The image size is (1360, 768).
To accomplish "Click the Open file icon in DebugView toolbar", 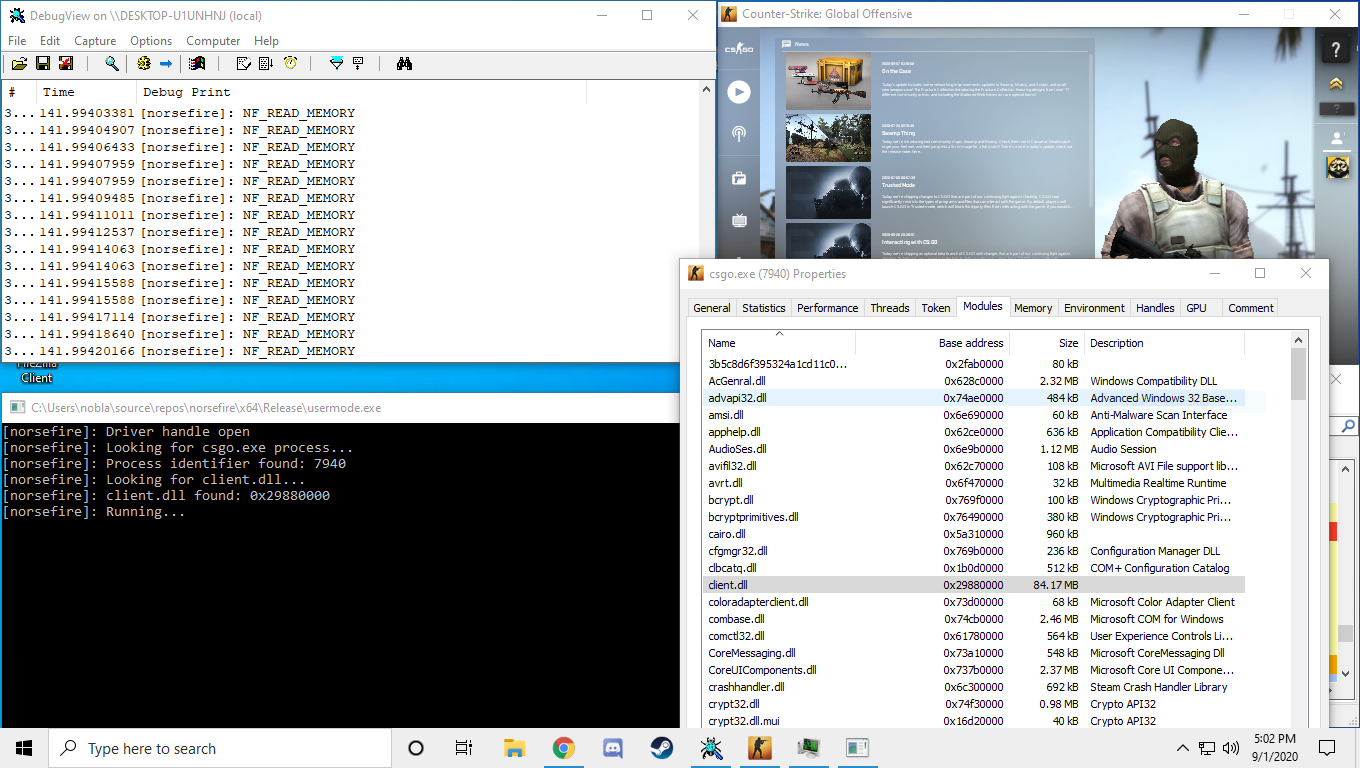I will coord(19,63).
